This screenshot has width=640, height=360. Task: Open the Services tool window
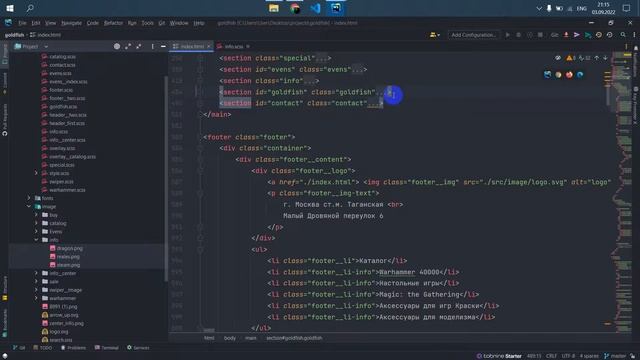[x=138, y=348]
